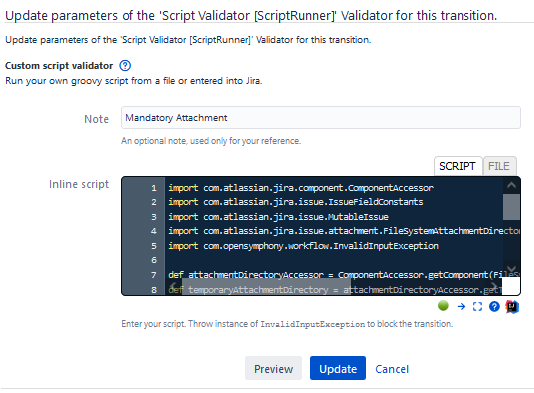The height and width of the screenshot is (393, 534).
Task: Click the Cancel link
Action: tap(392, 369)
